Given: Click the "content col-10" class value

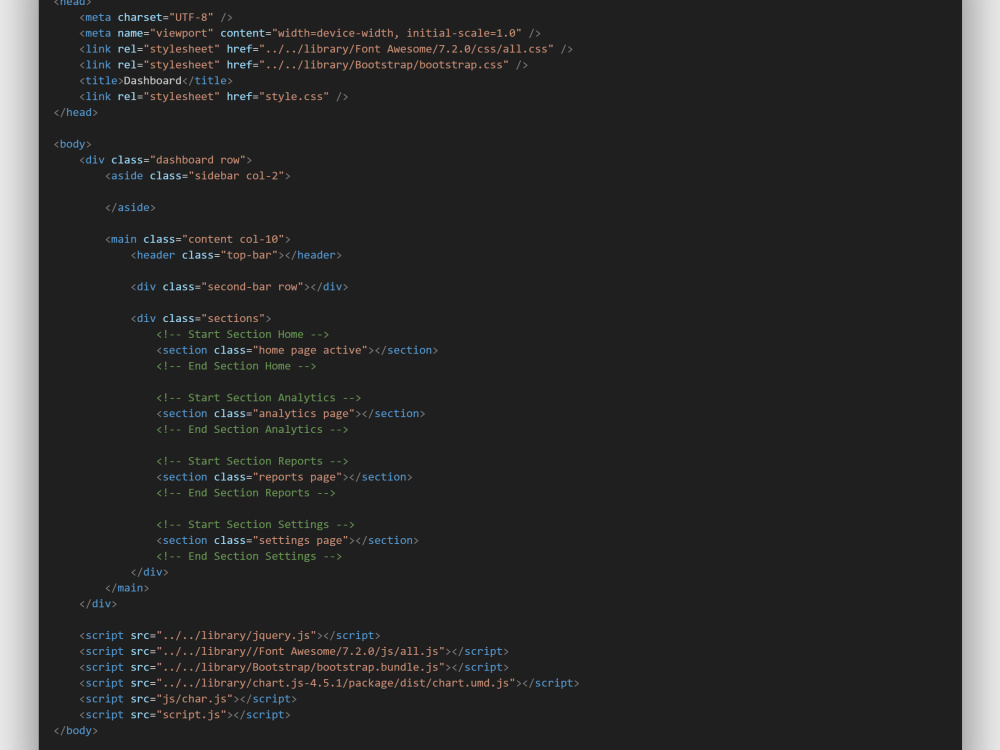Looking at the screenshot, I should tap(233, 239).
